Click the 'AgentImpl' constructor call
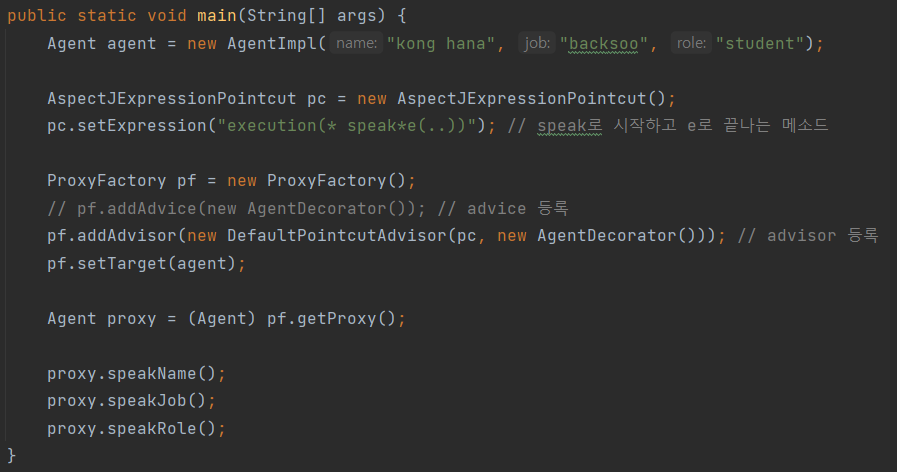Viewport: 897px width, 472px height. click(272, 43)
